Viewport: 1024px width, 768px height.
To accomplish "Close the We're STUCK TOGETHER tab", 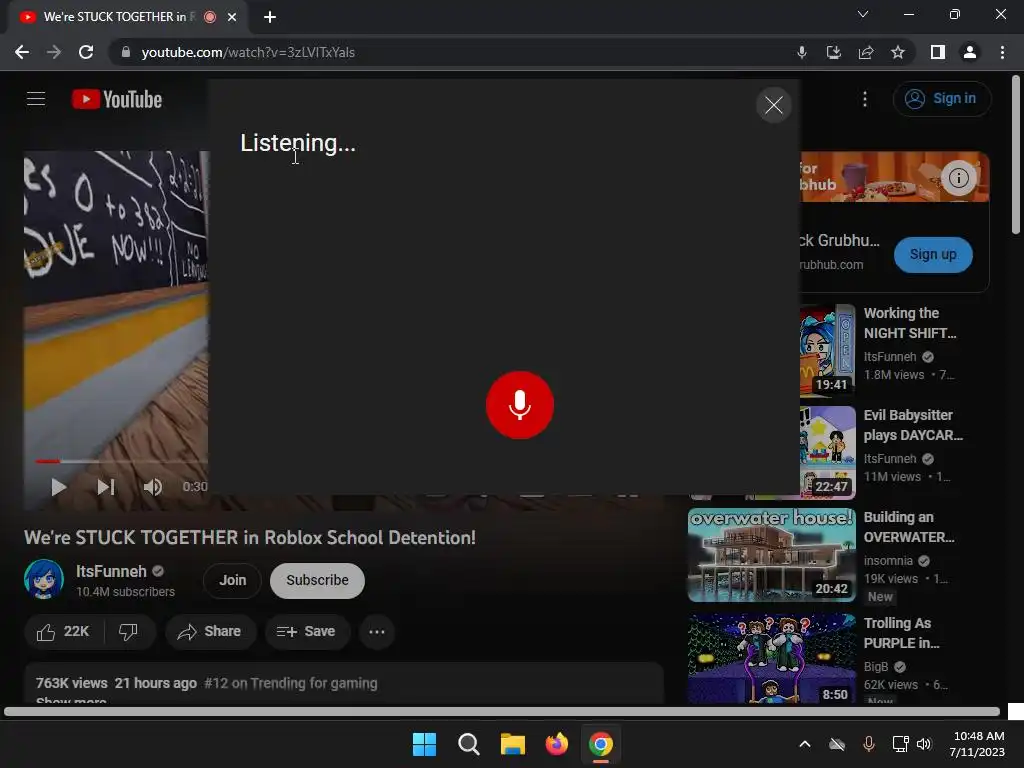I will (x=232, y=17).
